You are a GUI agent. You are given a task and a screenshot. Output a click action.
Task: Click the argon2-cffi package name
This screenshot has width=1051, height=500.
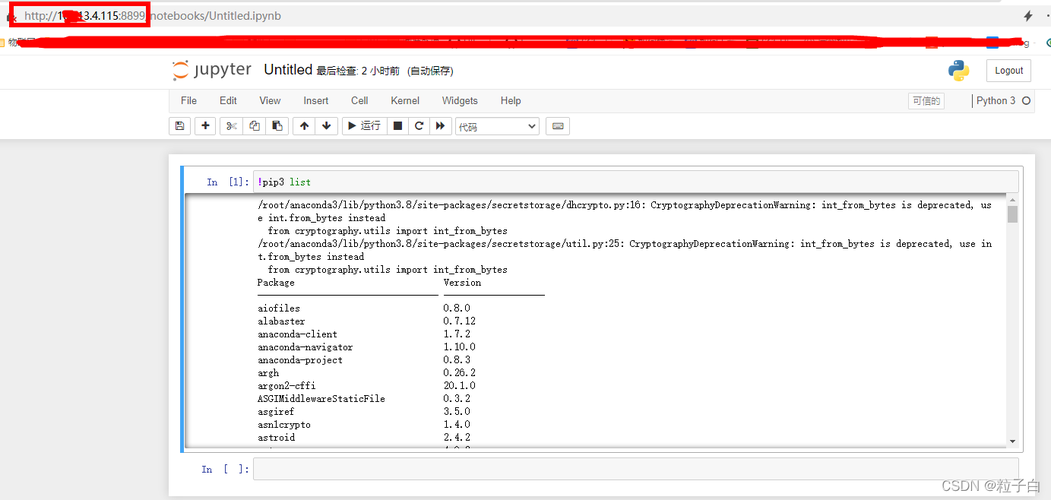point(286,385)
